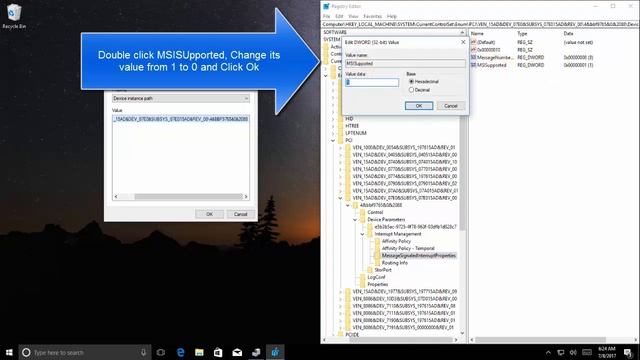Show hidden system tray icons
Viewport: 640px width, 360px height.
pyautogui.click(x=548, y=353)
